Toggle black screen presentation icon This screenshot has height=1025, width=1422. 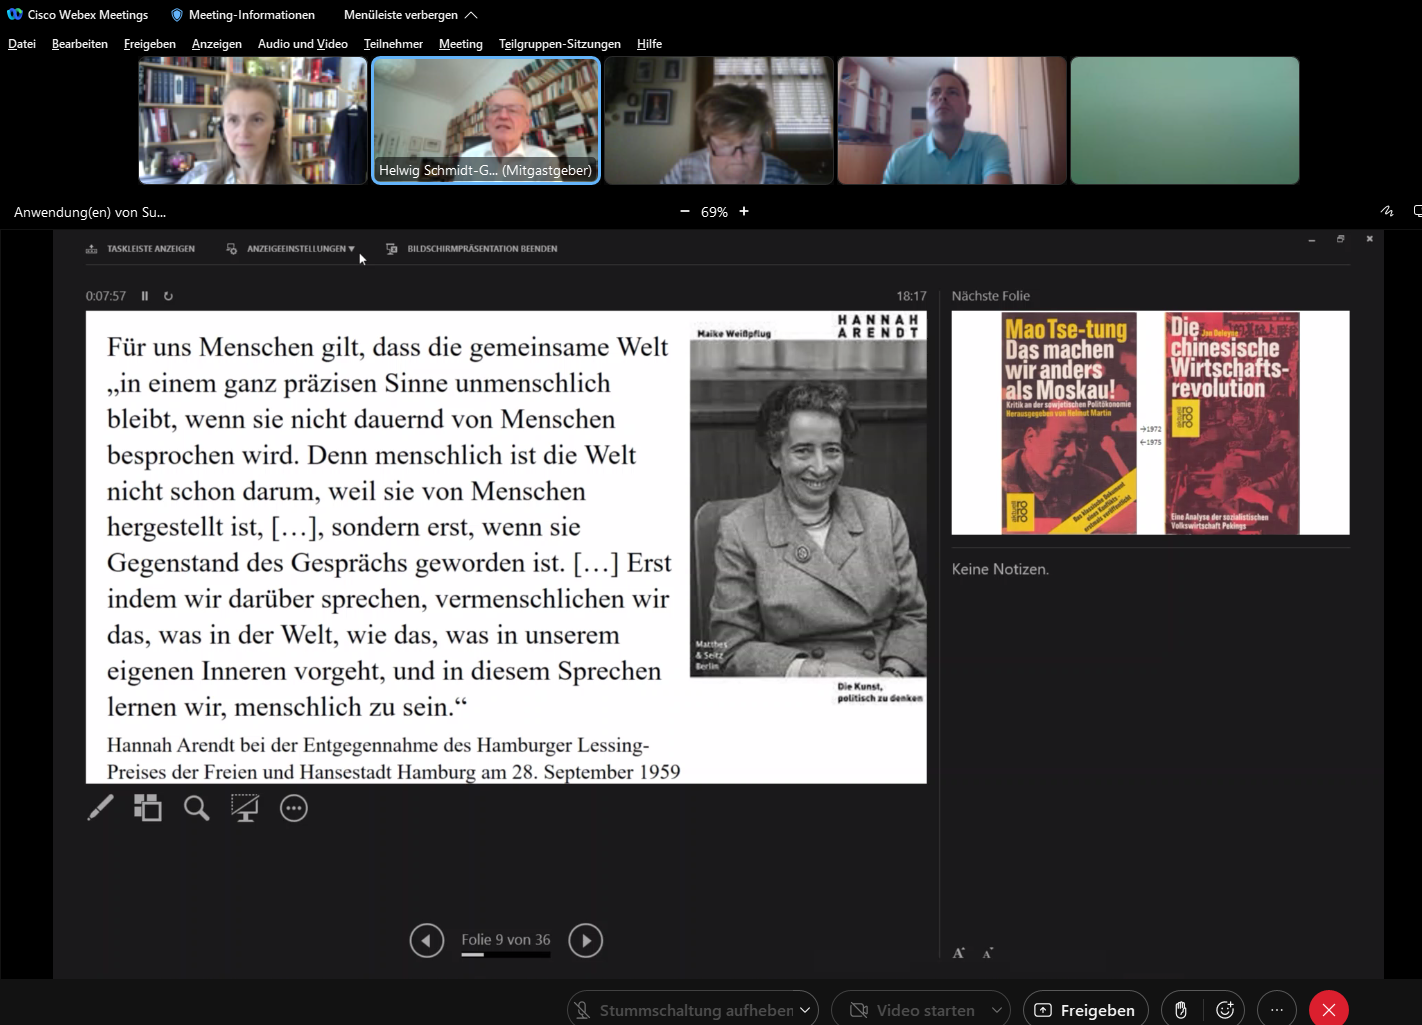click(245, 808)
